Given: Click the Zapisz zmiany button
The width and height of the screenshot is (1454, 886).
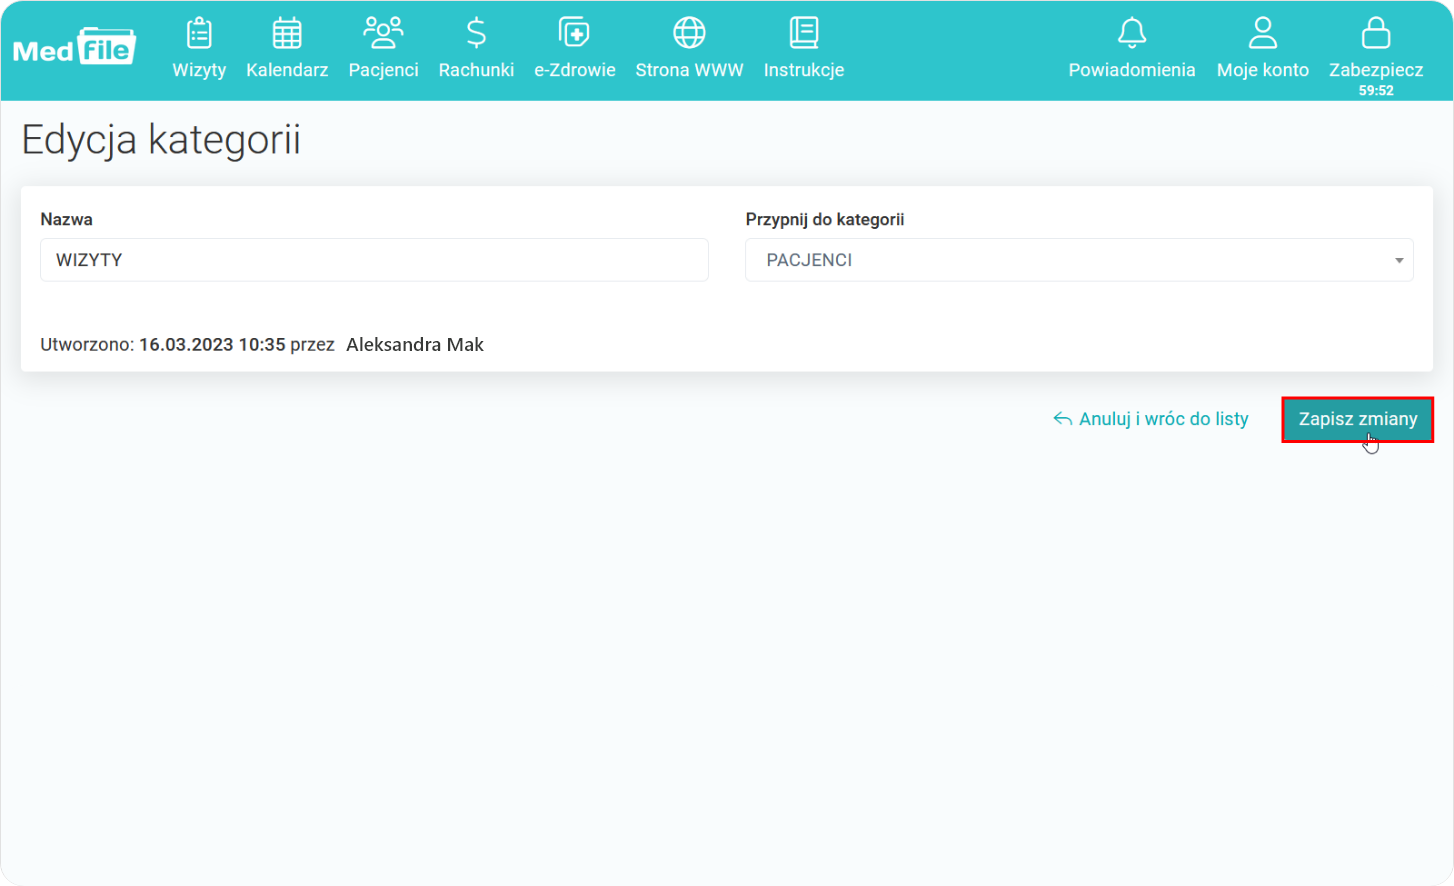Looking at the screenshot, I should tap(1357, 419).
